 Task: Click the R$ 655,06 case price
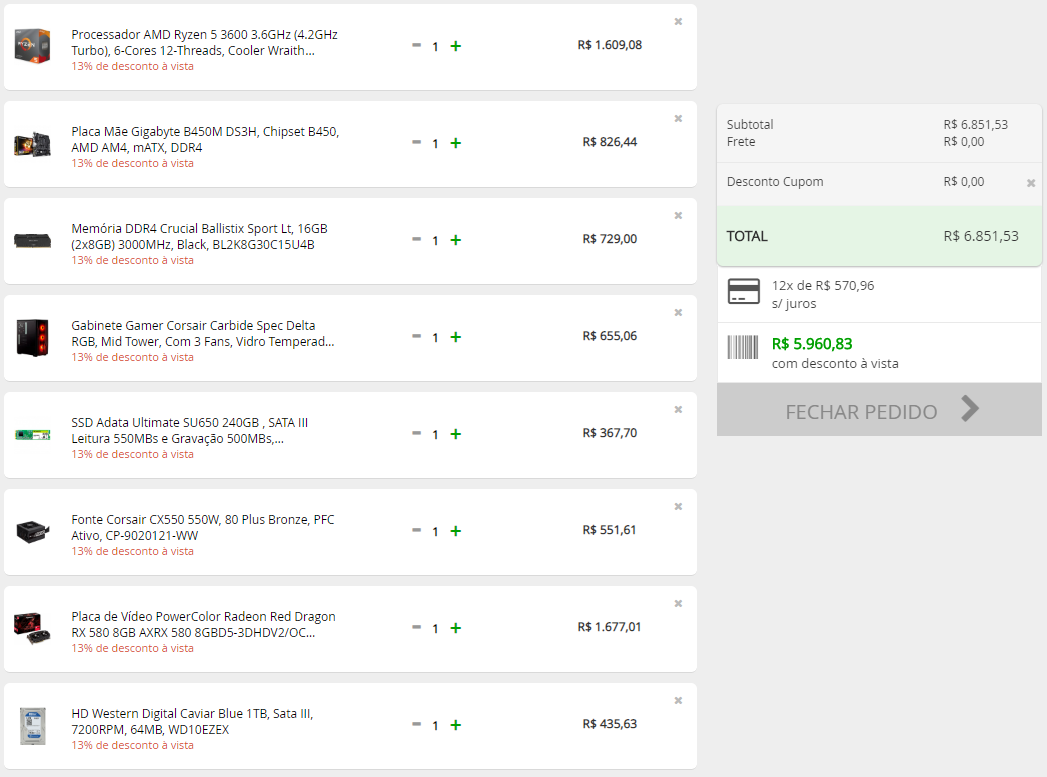click(610, 336)
